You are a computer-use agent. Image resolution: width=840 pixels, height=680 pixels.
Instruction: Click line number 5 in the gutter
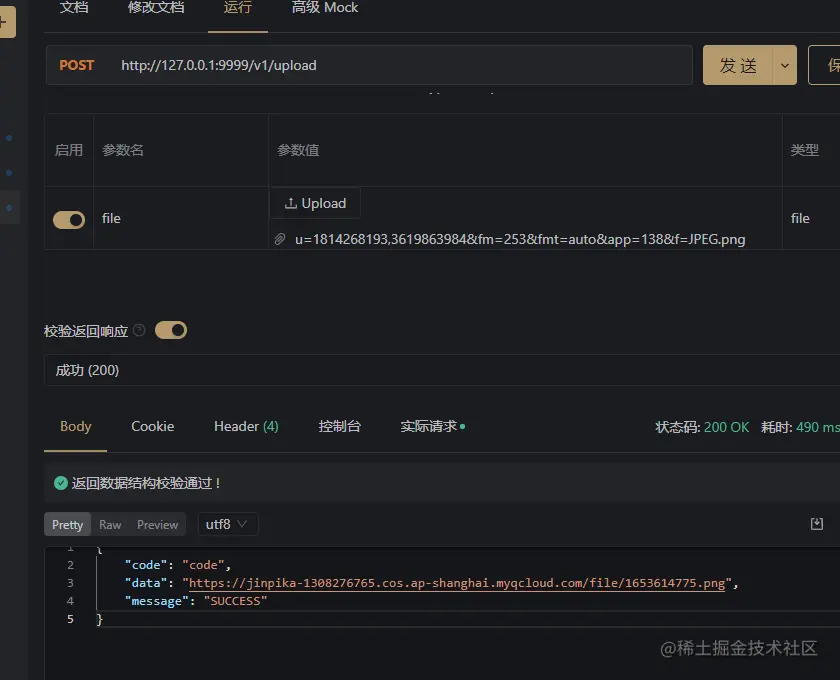pos(70,619)
